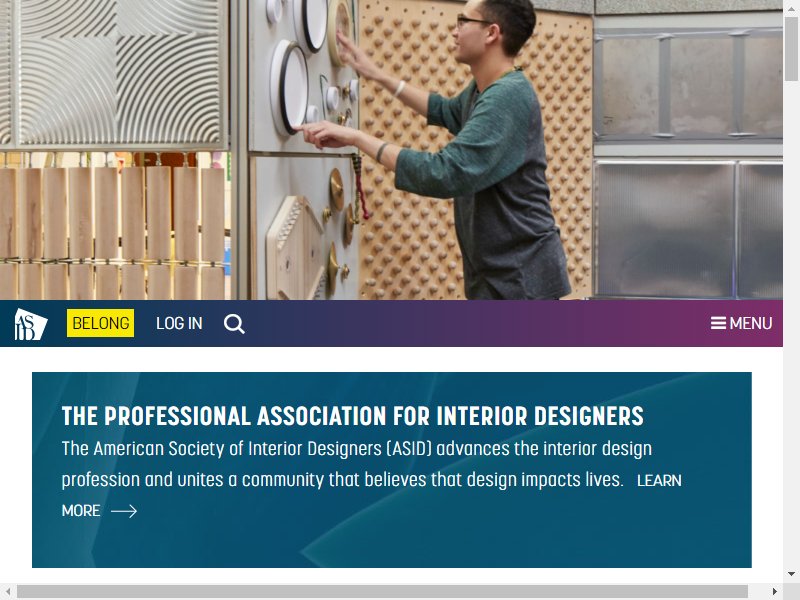Click the LOG IN link
Image resolution: width=800 pixels, height=600 pixels.
click(x=179, y=323)
